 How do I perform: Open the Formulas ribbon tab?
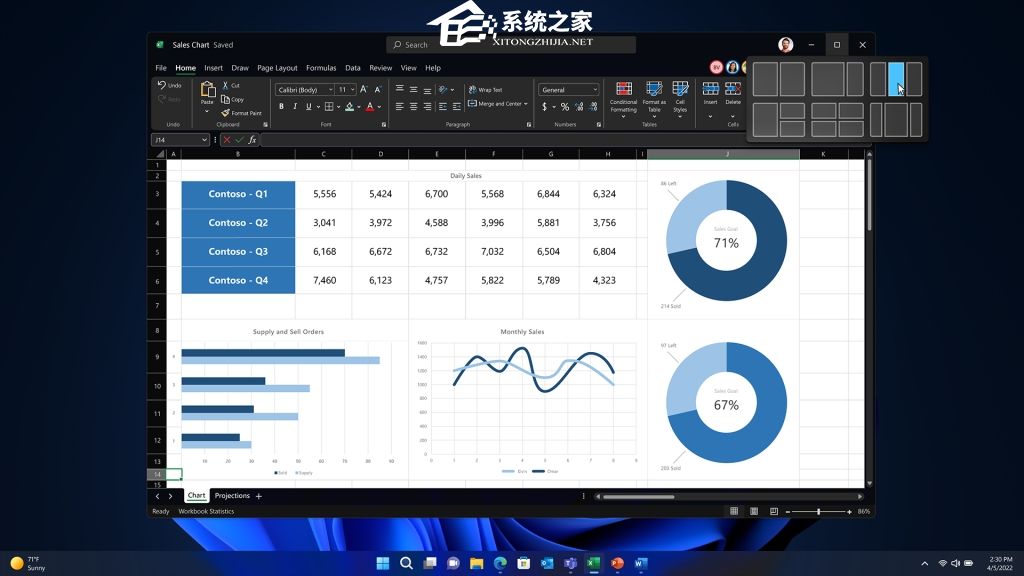321,68
